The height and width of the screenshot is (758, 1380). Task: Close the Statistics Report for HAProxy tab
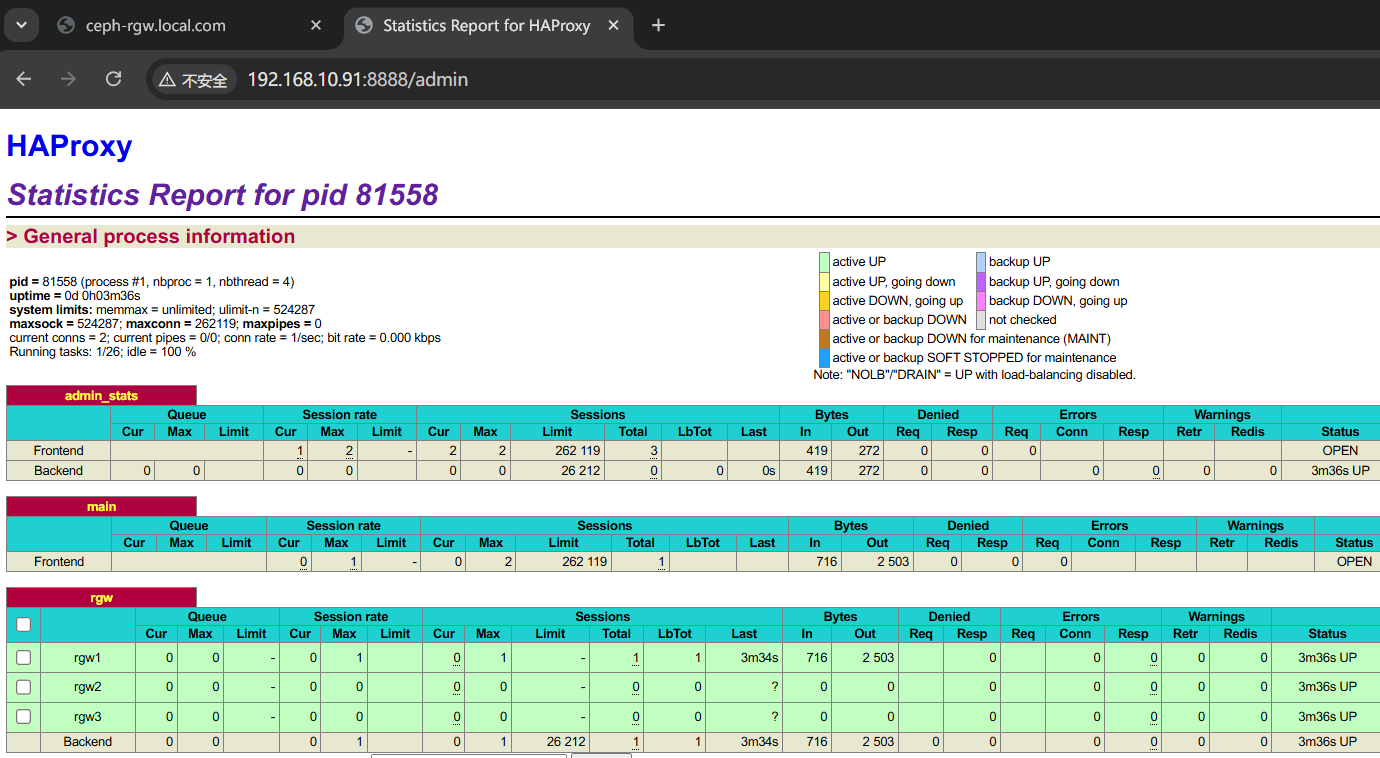[613, 25]
